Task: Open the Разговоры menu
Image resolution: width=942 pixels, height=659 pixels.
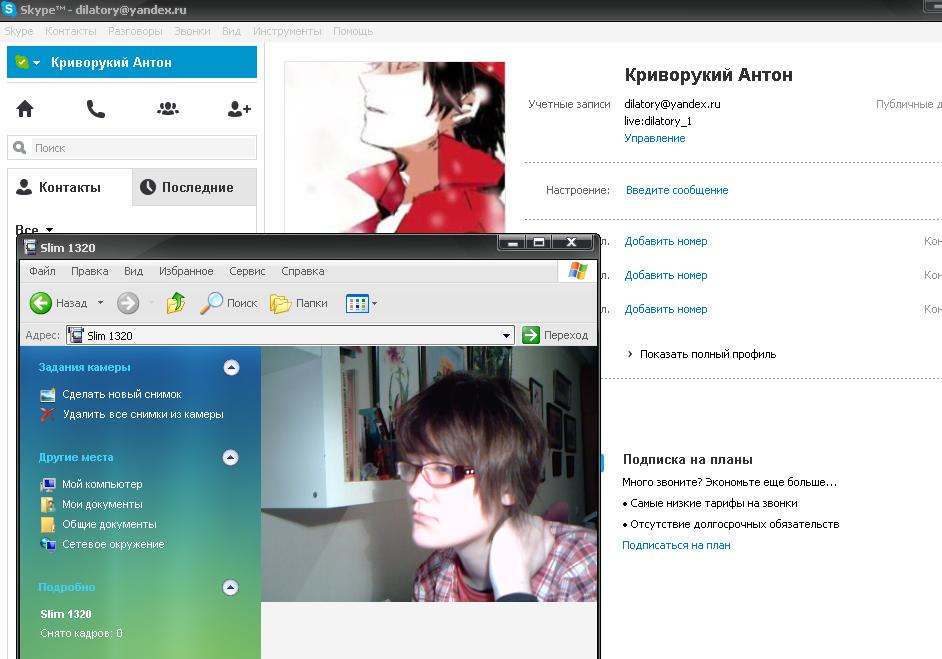Action: (135, 31)
